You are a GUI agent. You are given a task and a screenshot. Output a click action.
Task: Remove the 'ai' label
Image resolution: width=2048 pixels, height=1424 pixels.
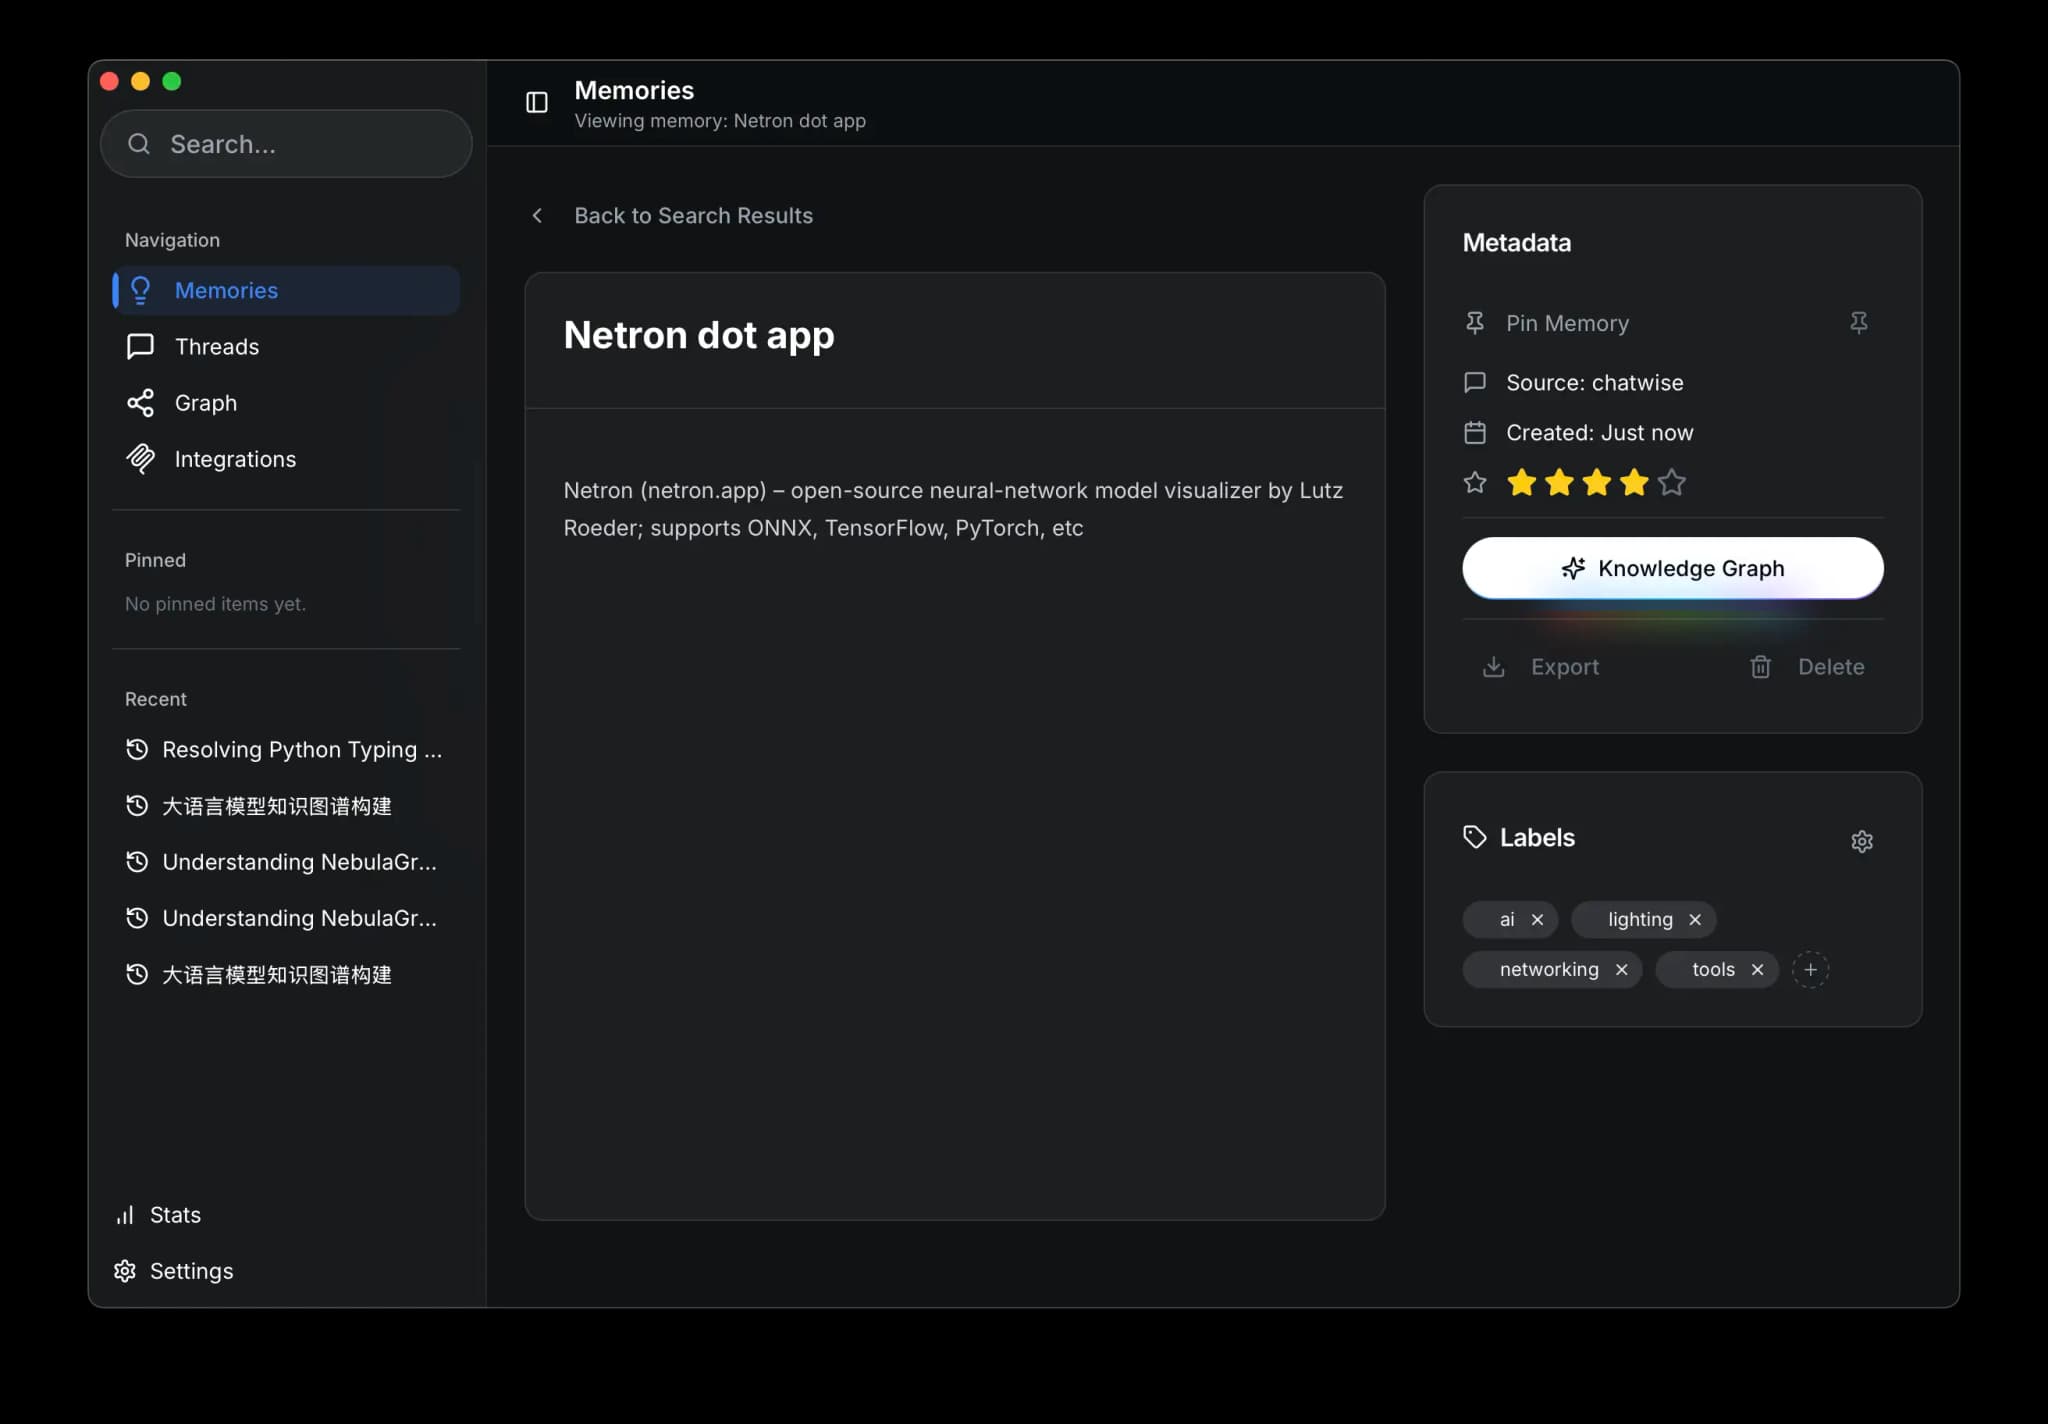click(1537, 919)
